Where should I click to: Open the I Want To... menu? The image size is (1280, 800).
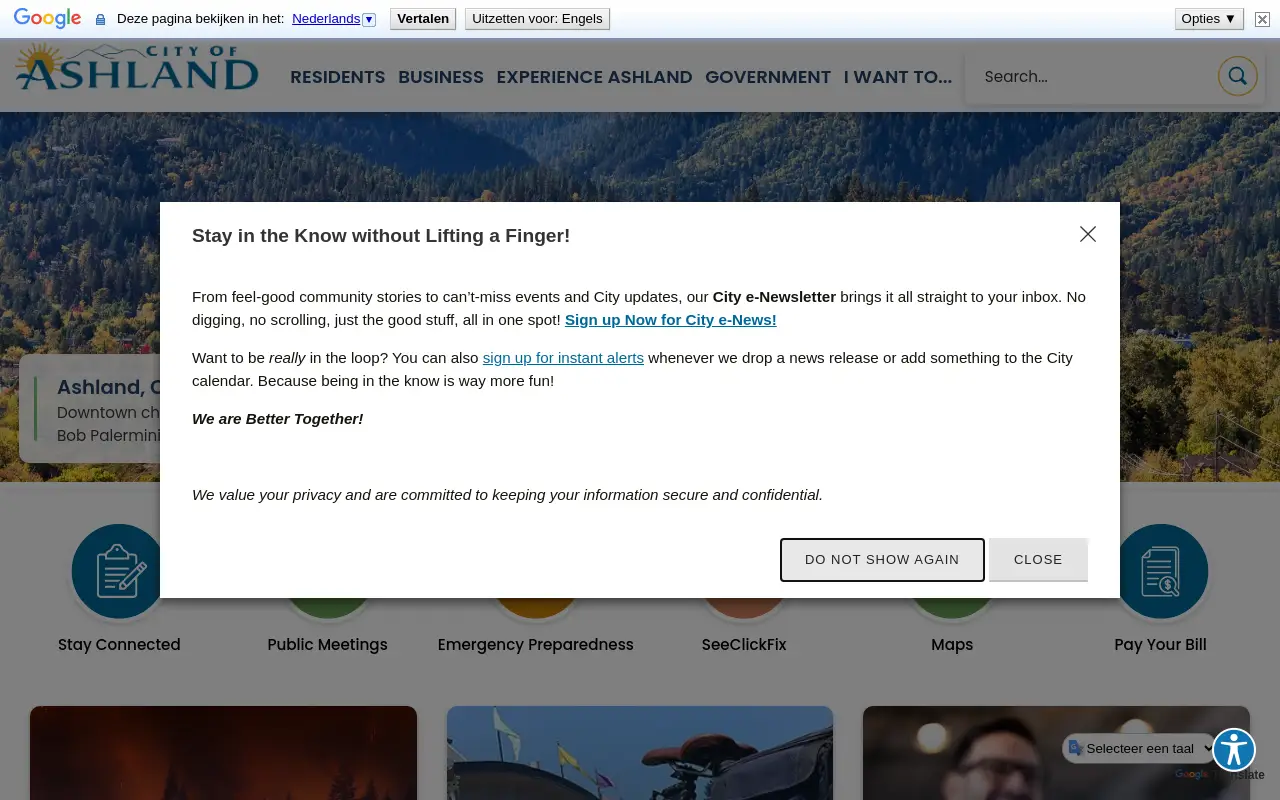point(898,77)
